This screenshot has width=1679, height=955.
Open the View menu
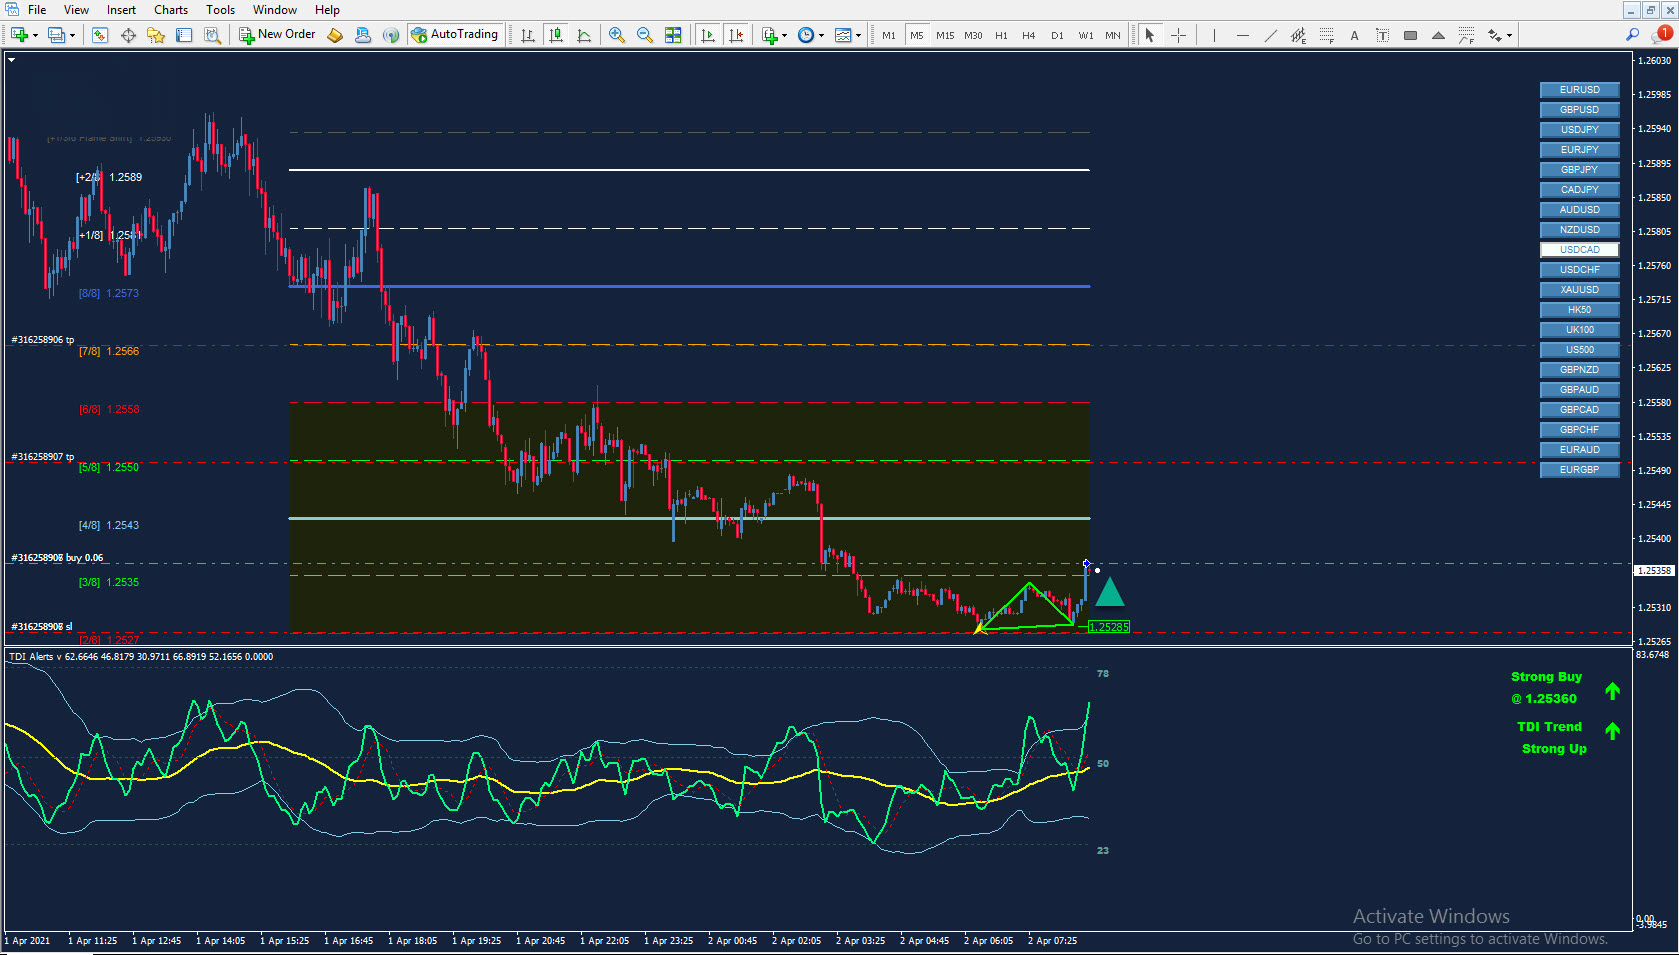click(x=76, y=10)
